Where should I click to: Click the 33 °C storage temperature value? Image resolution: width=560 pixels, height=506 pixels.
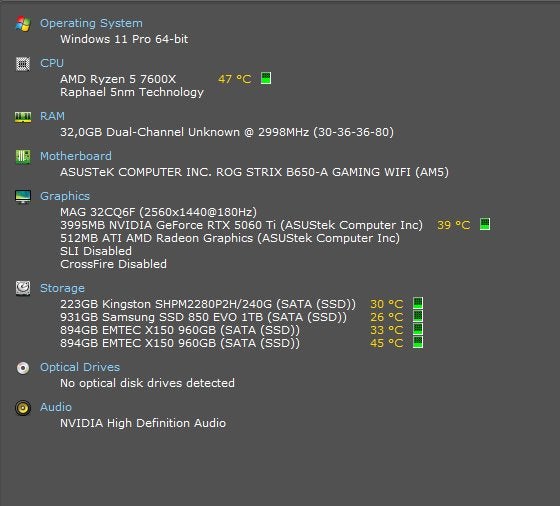point(386,330)
